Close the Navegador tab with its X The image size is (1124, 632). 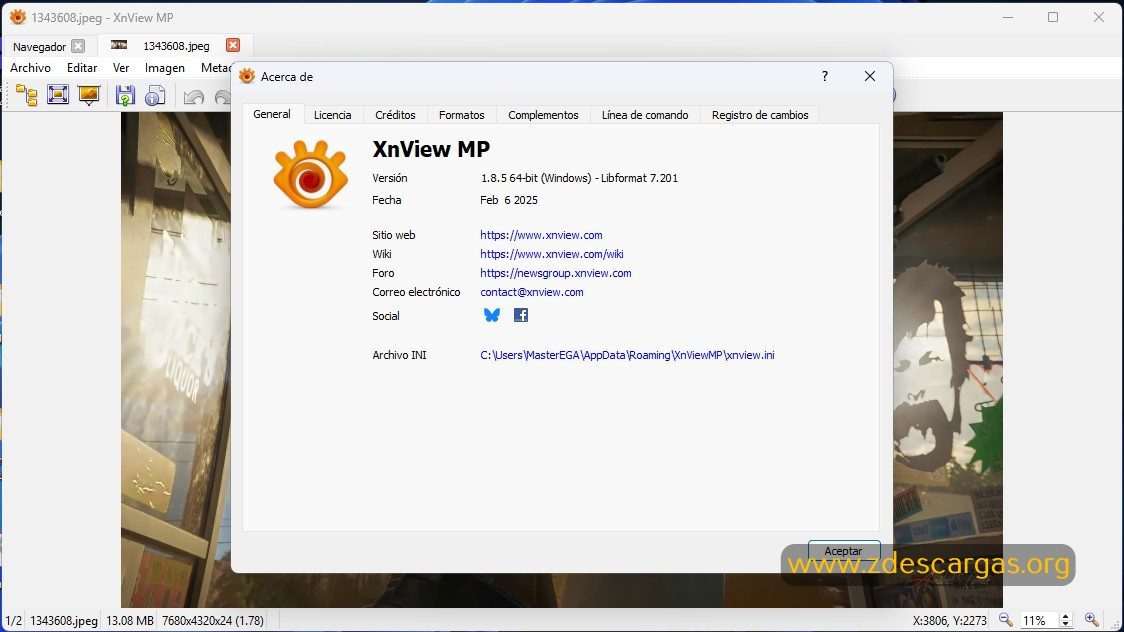pyautogui.click(x=78, y=46)
